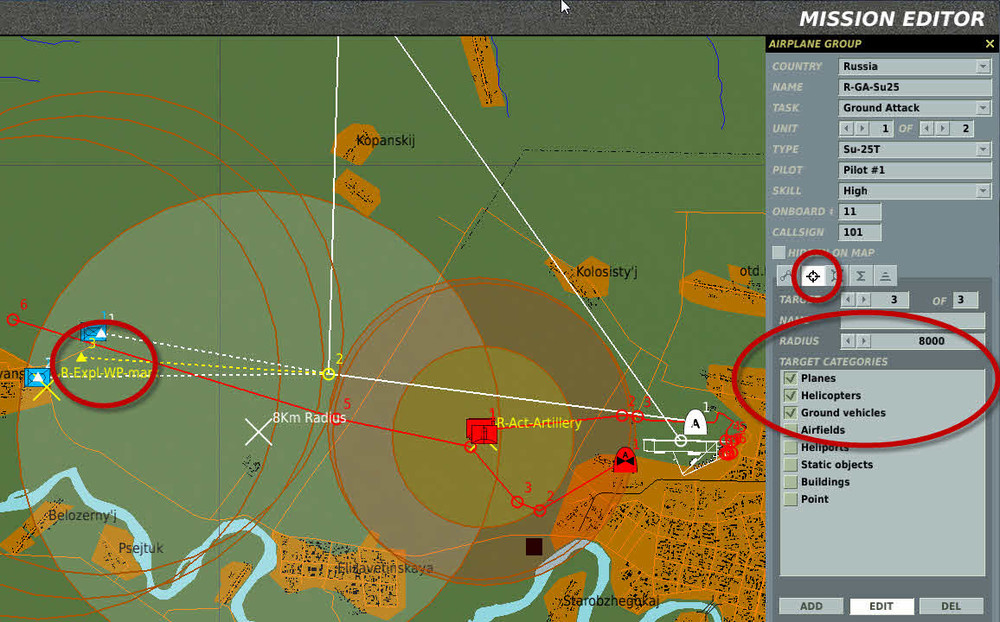Open the Country dropdown
The image size is (1000, 622).
click(983, 66)
